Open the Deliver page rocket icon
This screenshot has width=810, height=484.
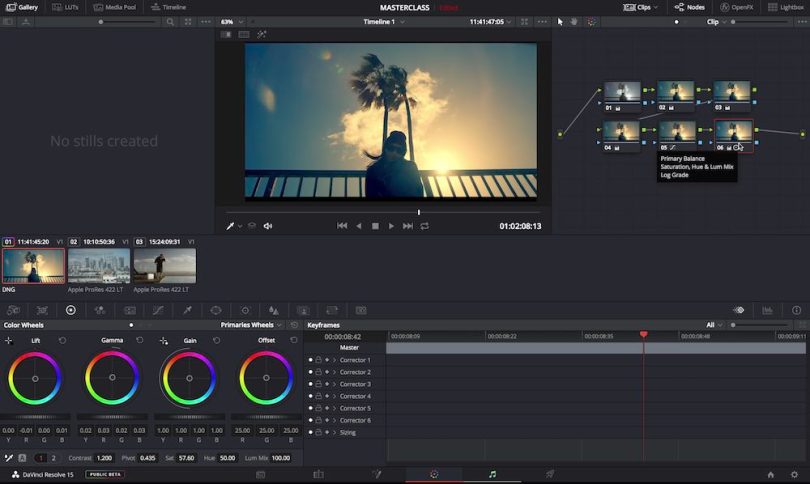549,474
